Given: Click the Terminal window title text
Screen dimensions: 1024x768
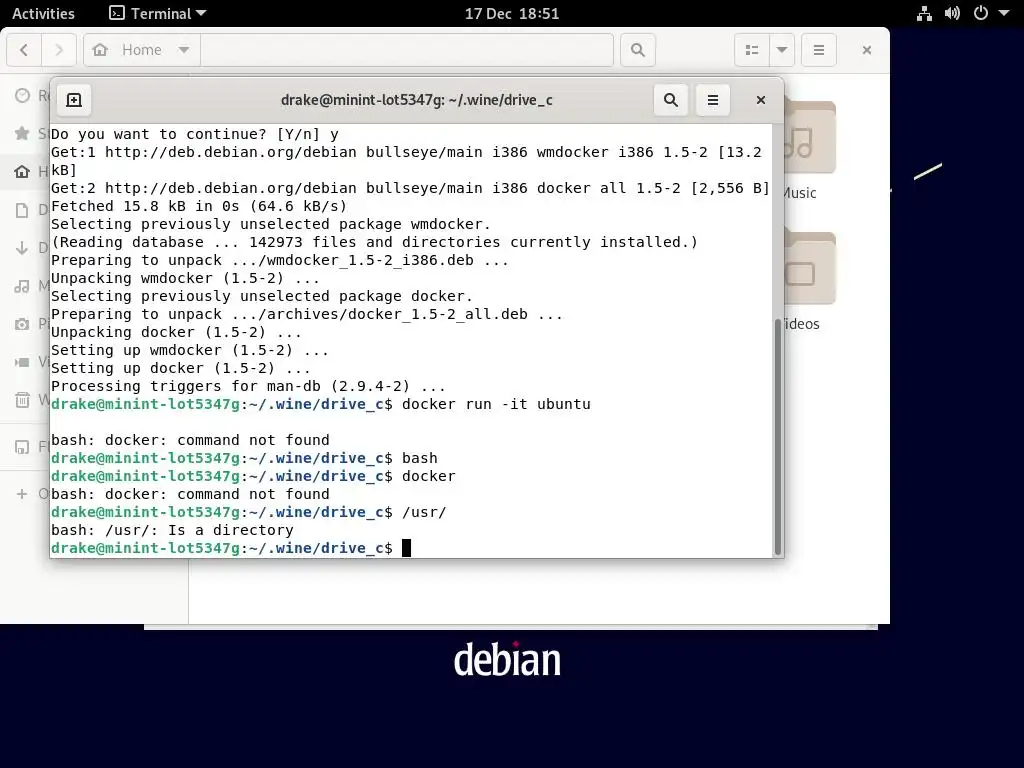Looking at the screenshot, I should [x=417, y=100].
